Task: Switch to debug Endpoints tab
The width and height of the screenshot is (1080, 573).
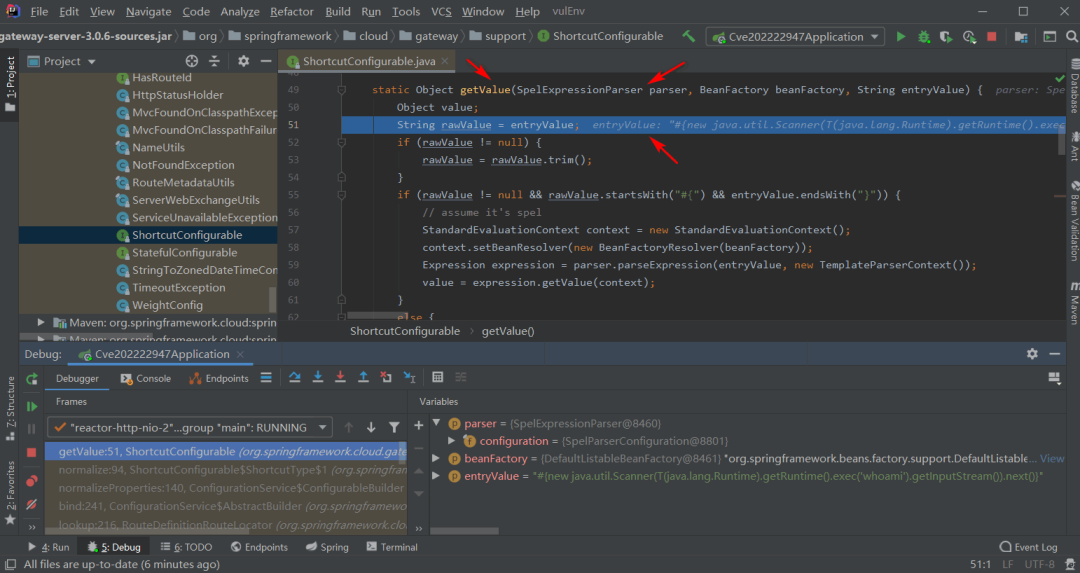Action: point(218,379)
